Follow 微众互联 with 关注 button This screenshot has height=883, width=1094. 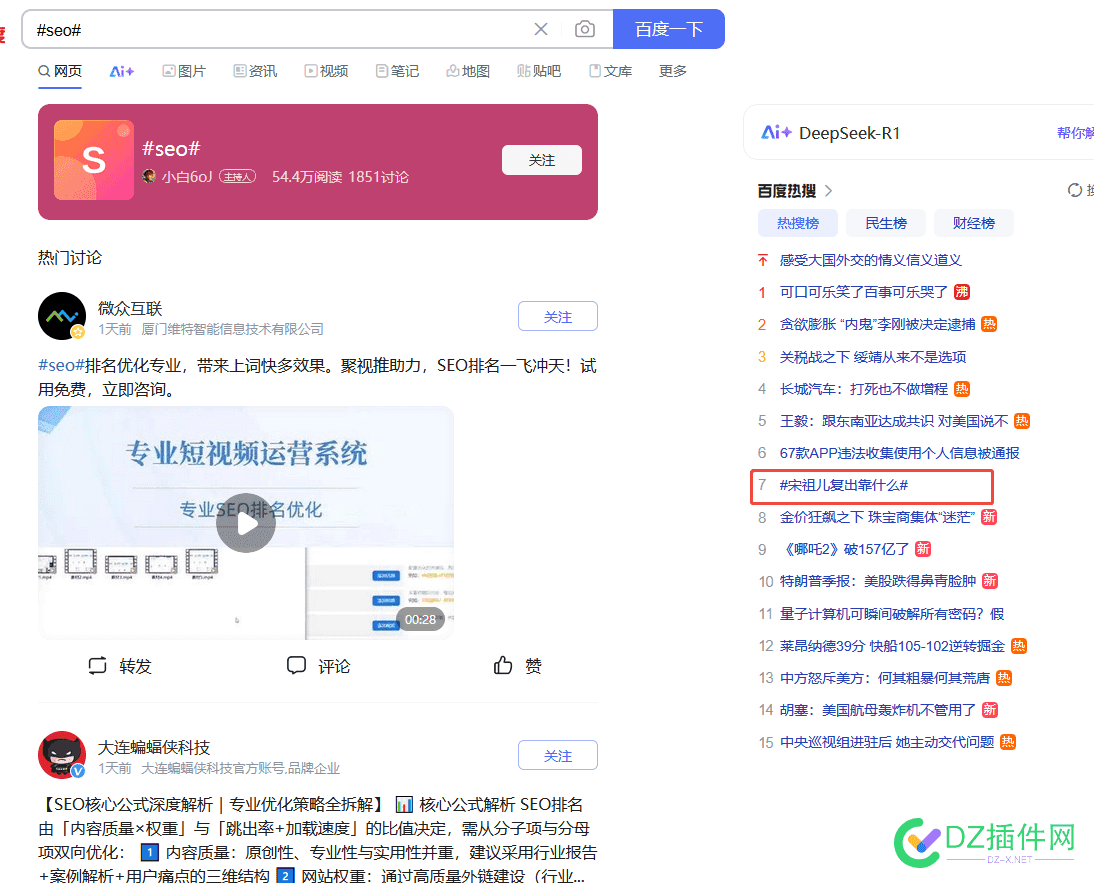tap(557, 317)
